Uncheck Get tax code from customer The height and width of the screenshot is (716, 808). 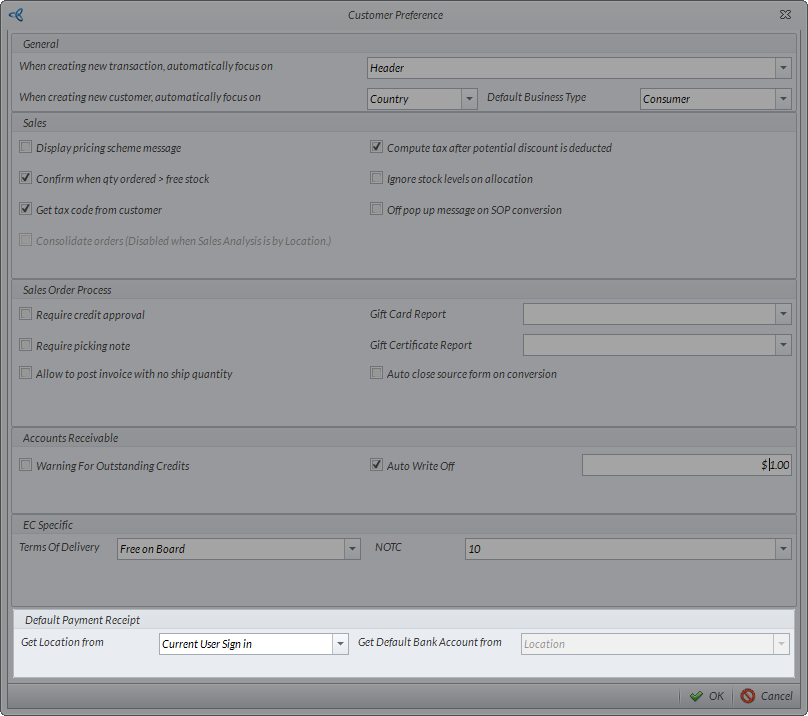point(26,210)
